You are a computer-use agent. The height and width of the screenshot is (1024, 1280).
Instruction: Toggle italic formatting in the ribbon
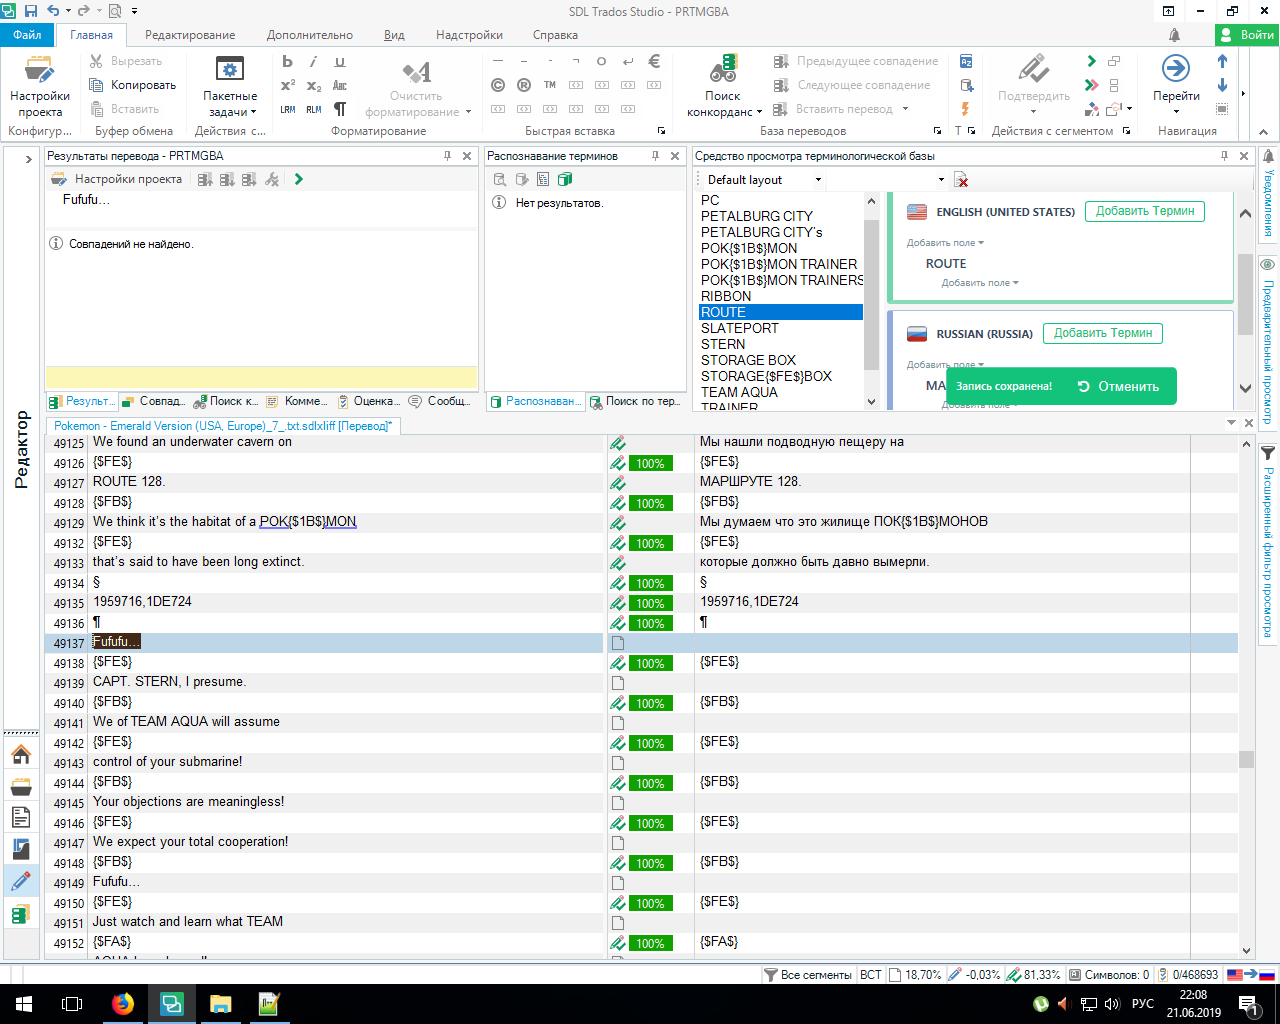314,61
